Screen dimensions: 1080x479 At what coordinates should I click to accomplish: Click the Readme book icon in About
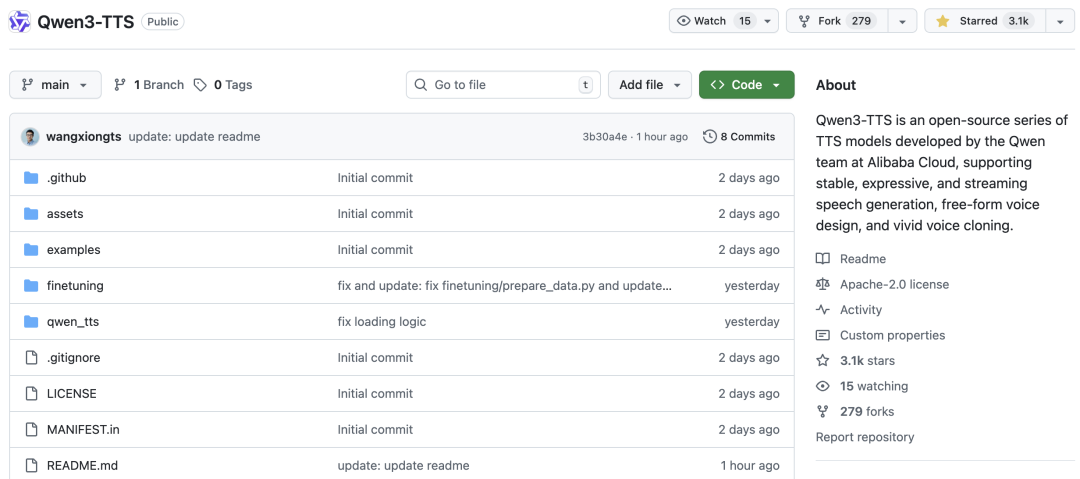822,259
